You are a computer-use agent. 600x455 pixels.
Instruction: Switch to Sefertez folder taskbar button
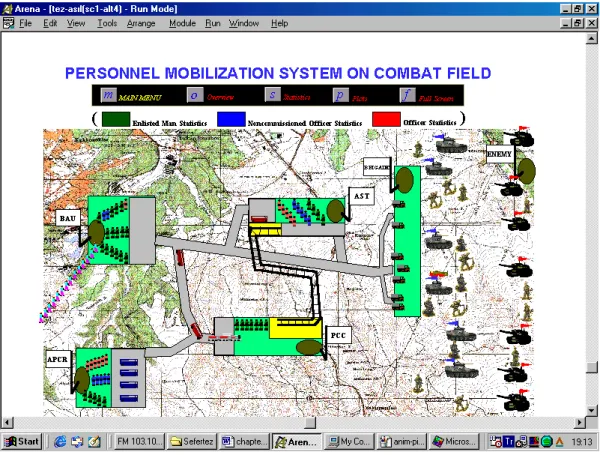coord(192,442)
